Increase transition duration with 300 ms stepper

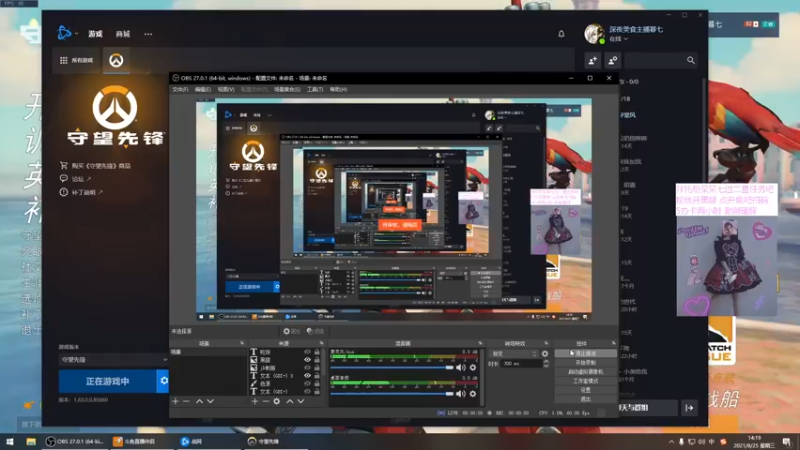click(546, 362)
